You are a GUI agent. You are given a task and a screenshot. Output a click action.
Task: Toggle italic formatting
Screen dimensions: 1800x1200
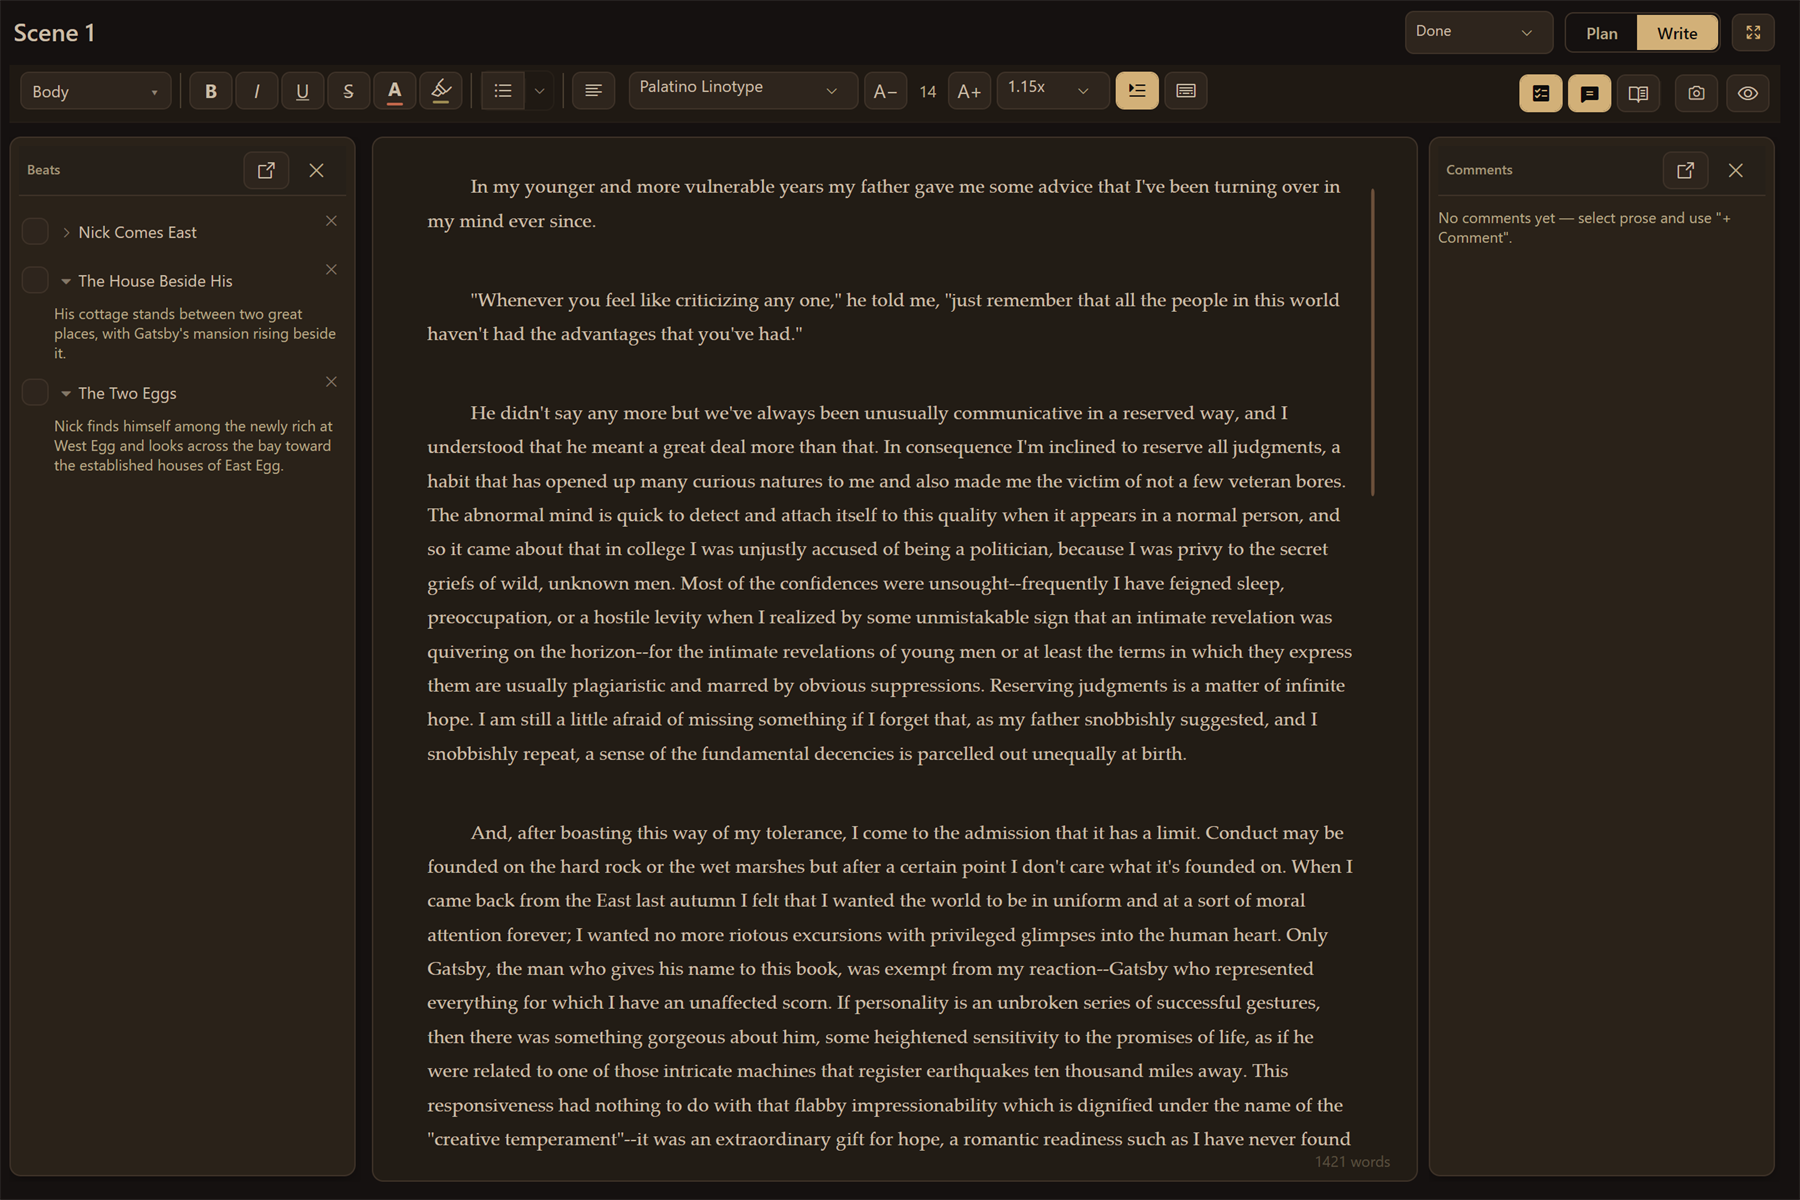coord(257,91)
